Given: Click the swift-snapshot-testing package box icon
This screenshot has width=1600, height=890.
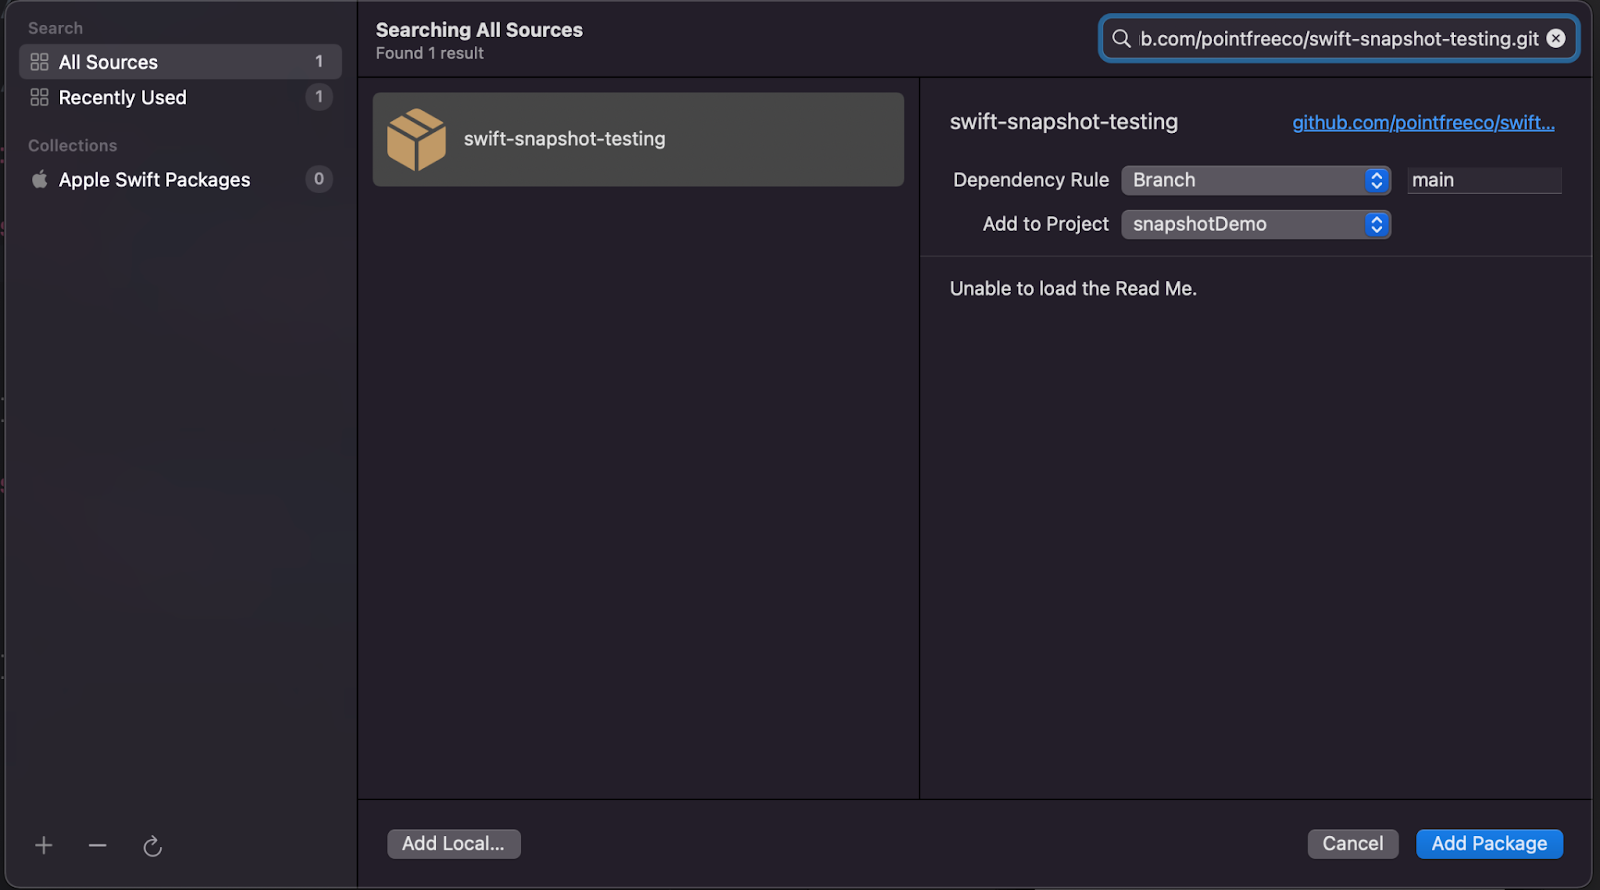Looking at the screenshot, I should tap(416, 140).
